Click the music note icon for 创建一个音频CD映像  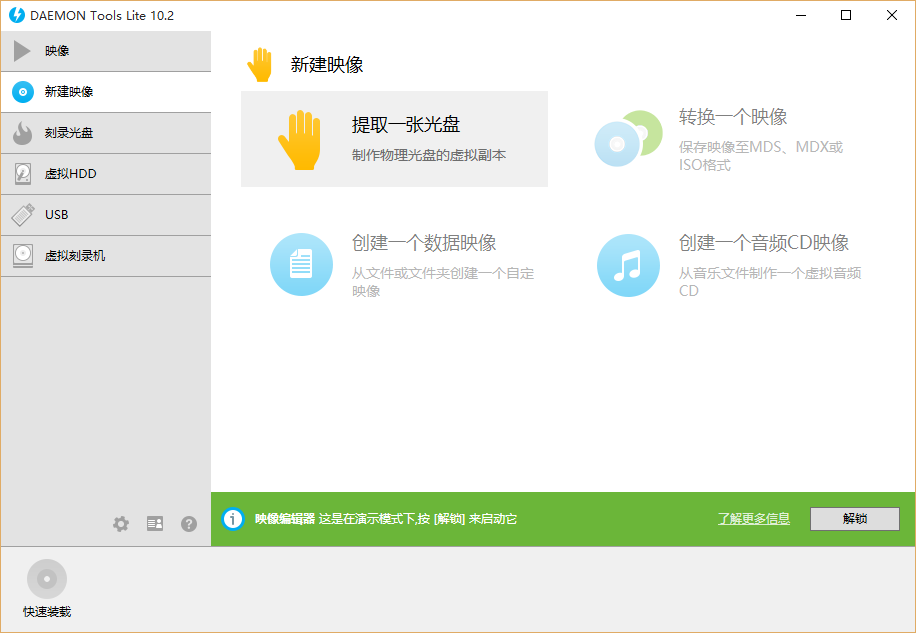pos(628,265)
